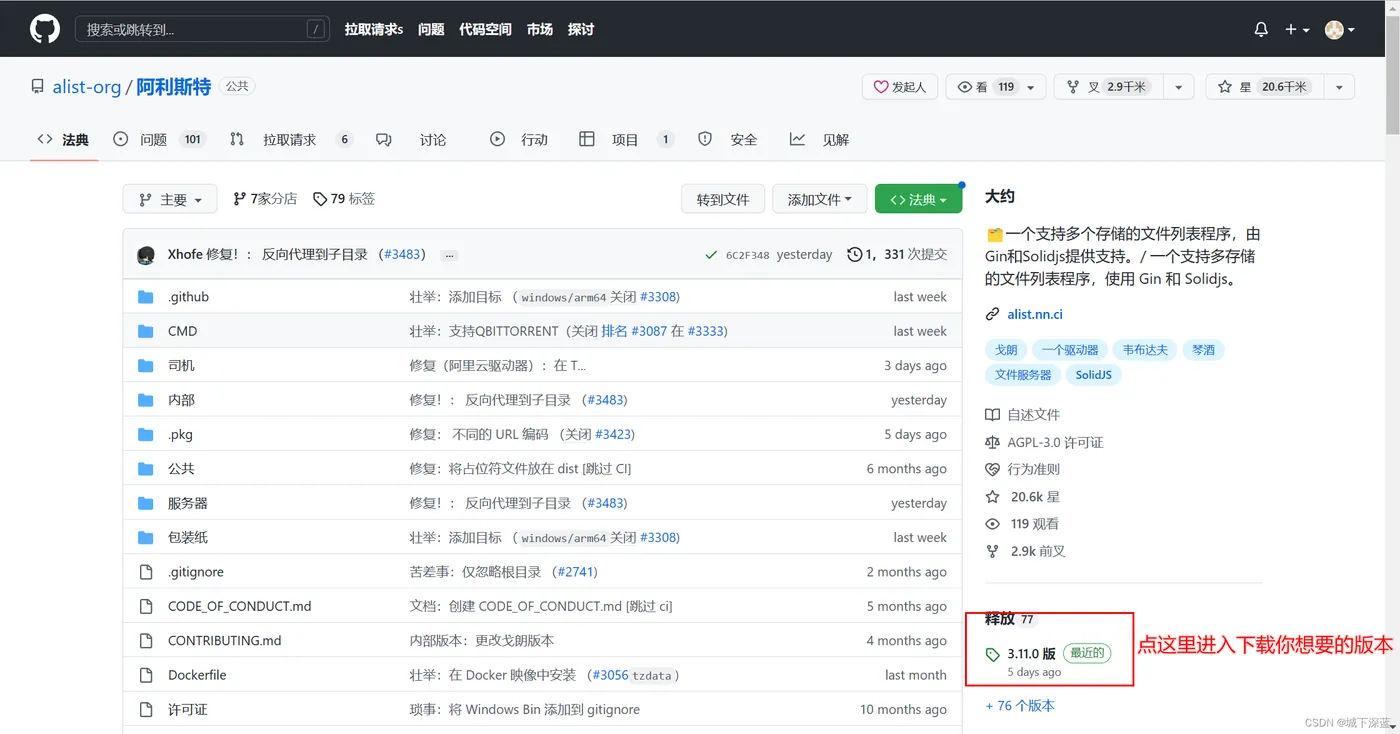
Task: Open the user avatar menu
Action: (x=1340, y=30)
